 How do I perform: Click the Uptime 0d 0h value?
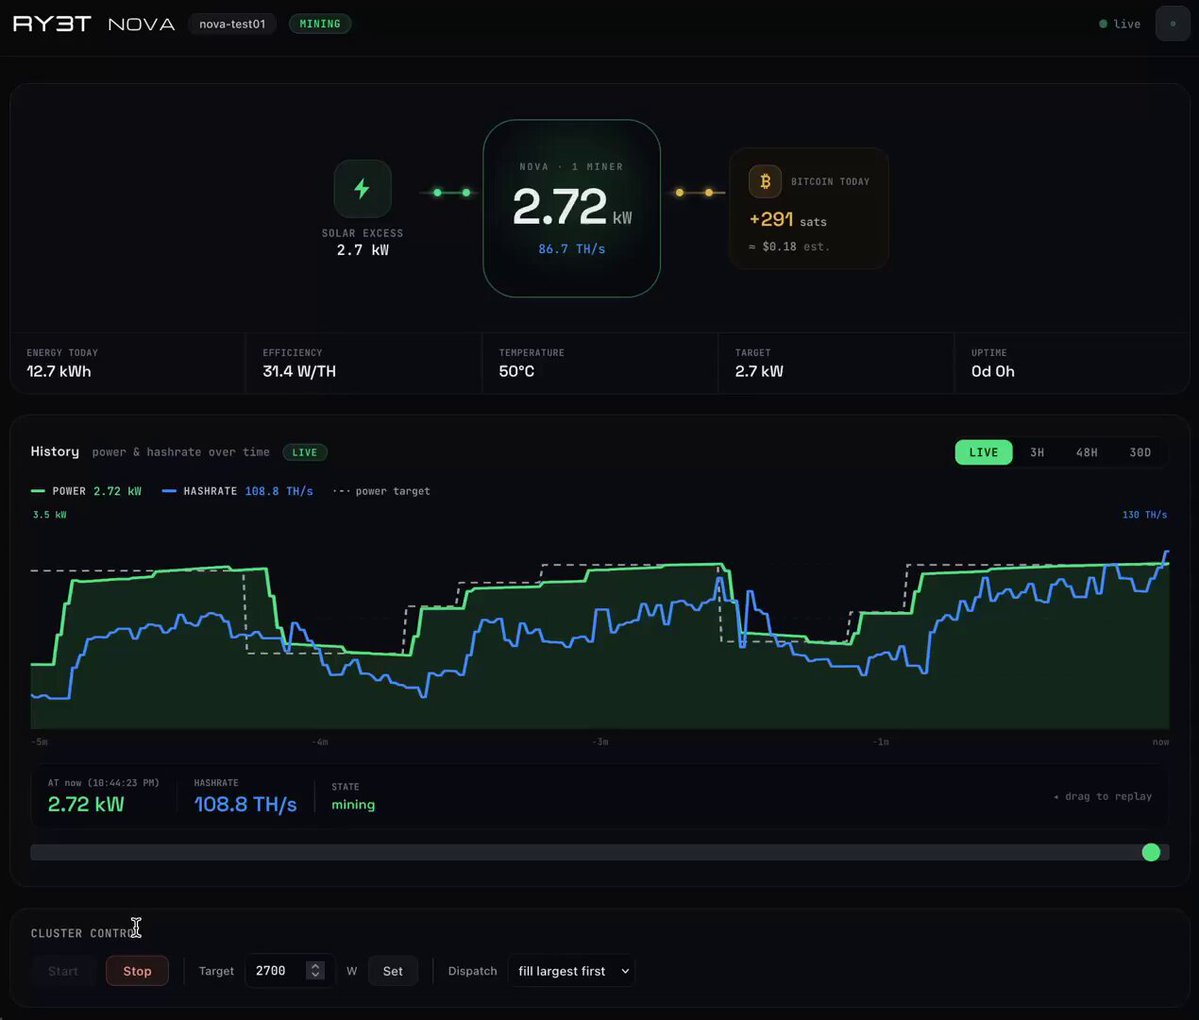click(993, 372)
